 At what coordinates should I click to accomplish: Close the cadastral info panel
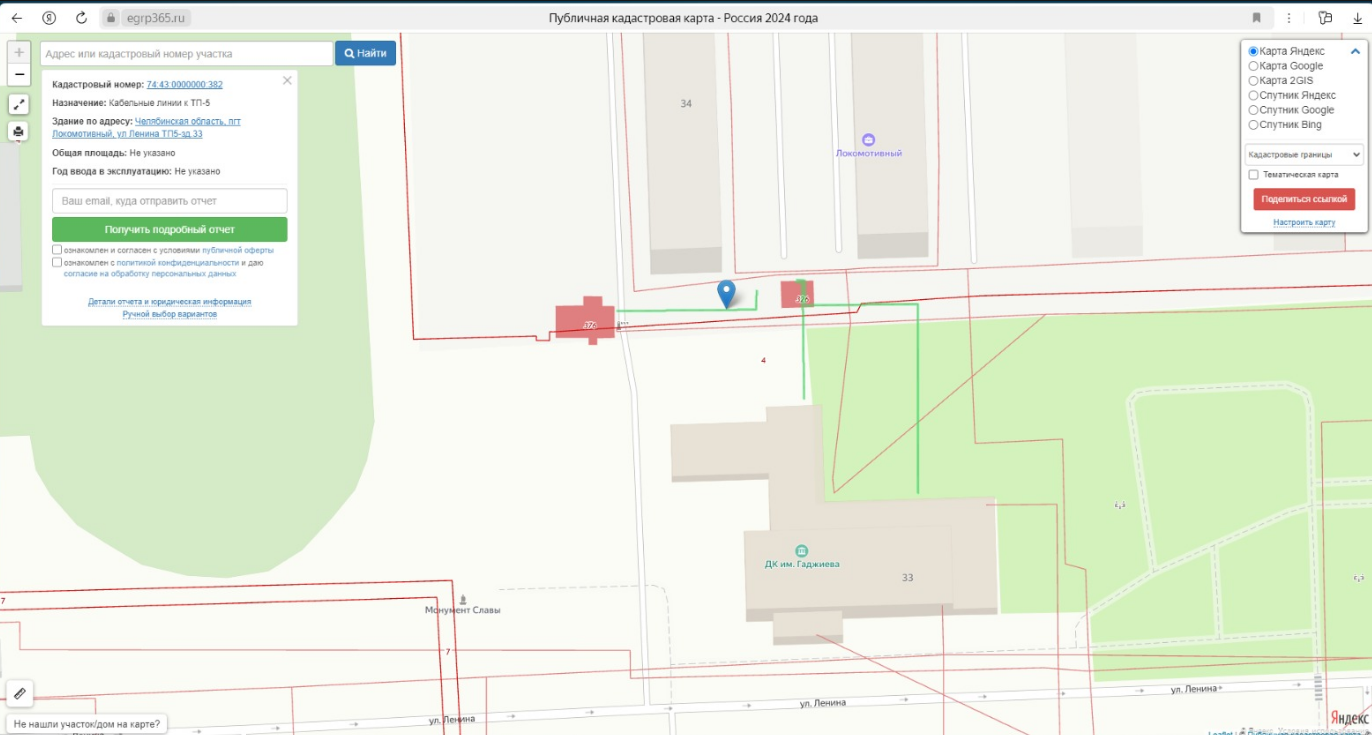pos(287,80)
